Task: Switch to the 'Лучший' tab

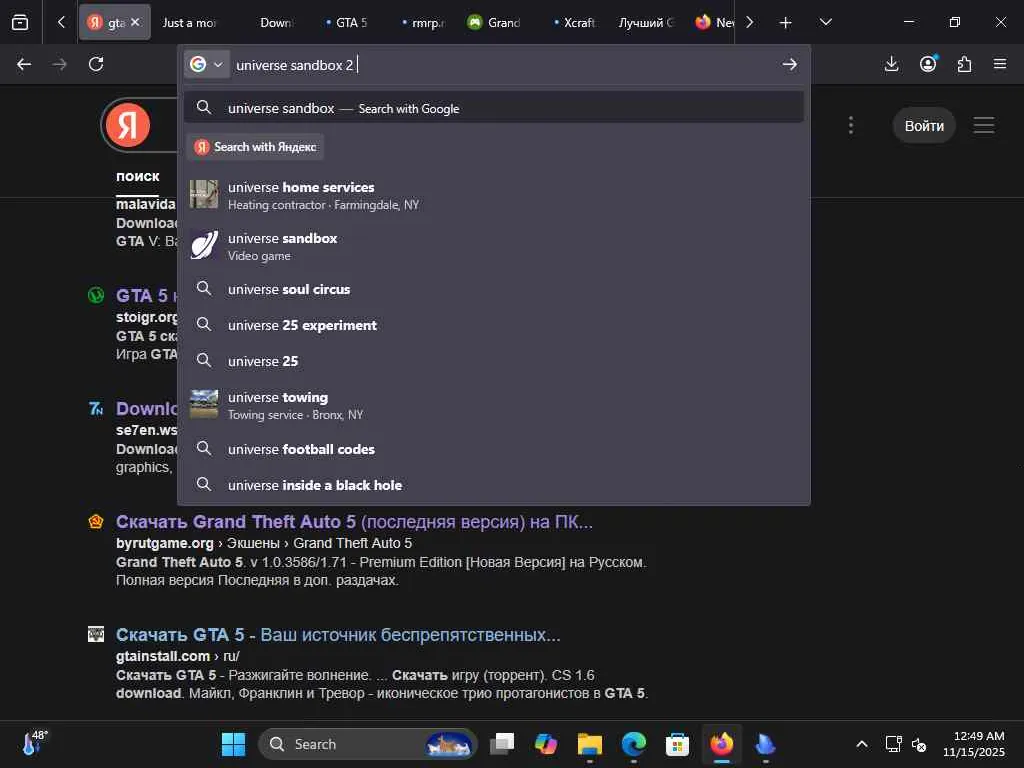Action: click(x=645, y=23)
